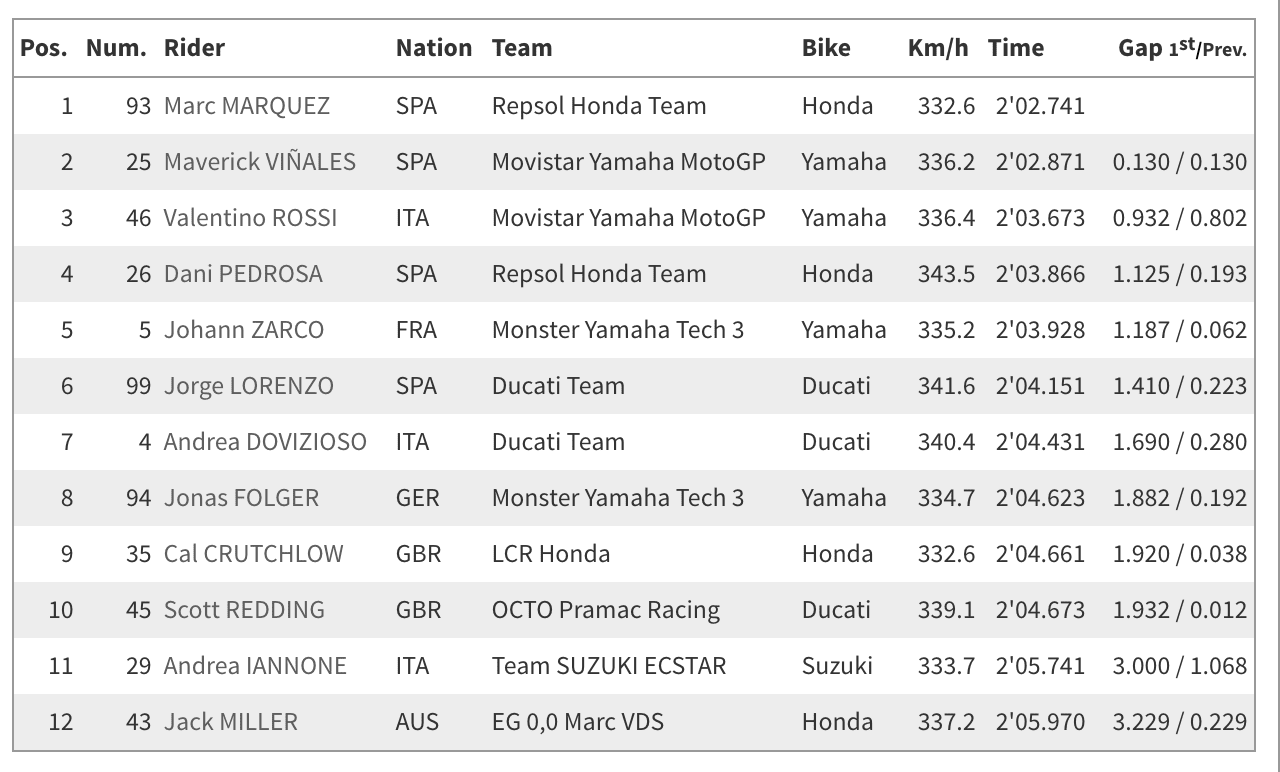Select the Team column header
Screen dimensions: 1280x772
click(x=522, y=48)
